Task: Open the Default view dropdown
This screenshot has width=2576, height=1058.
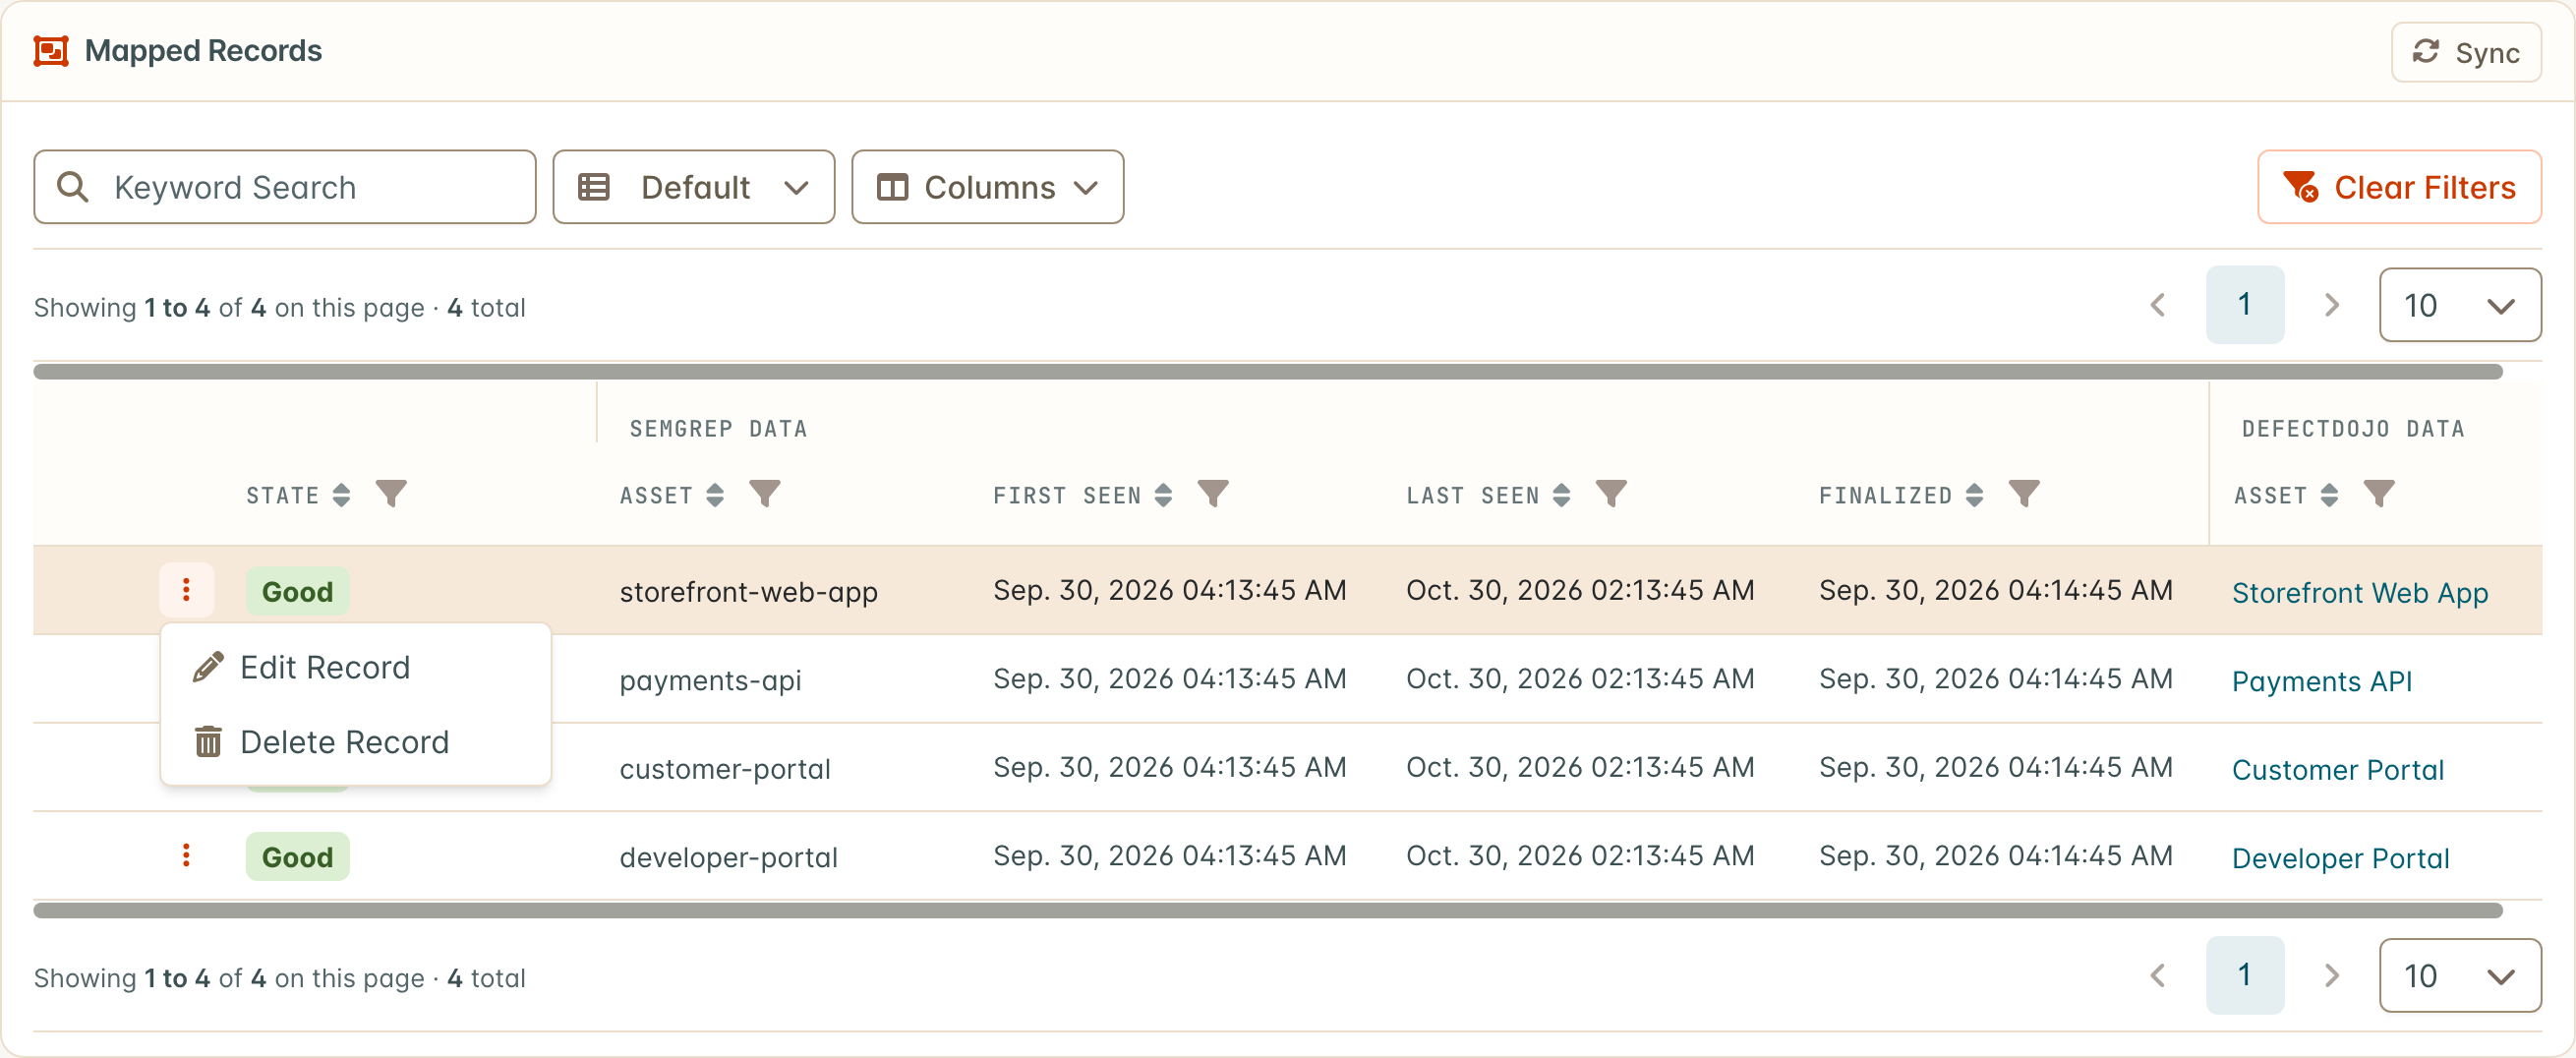Action: 694,187
